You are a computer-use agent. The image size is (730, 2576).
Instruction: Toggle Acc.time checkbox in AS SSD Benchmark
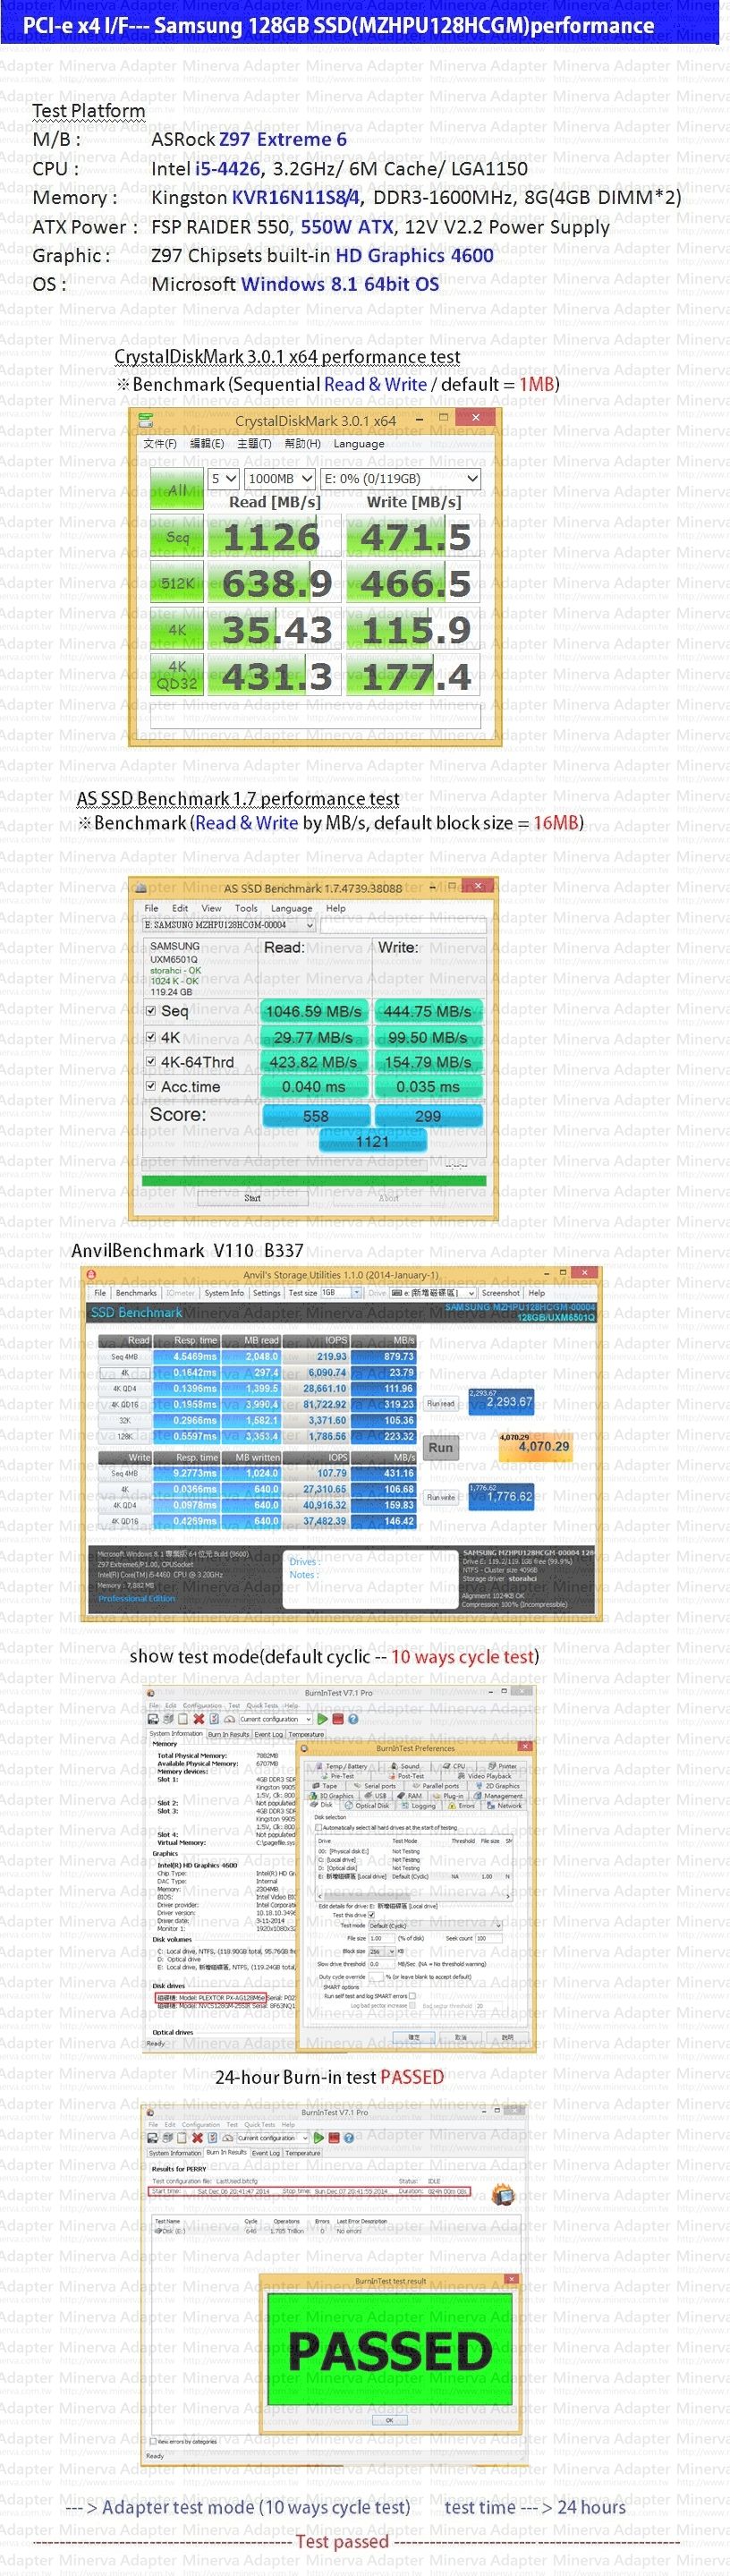pos(151,1086)
